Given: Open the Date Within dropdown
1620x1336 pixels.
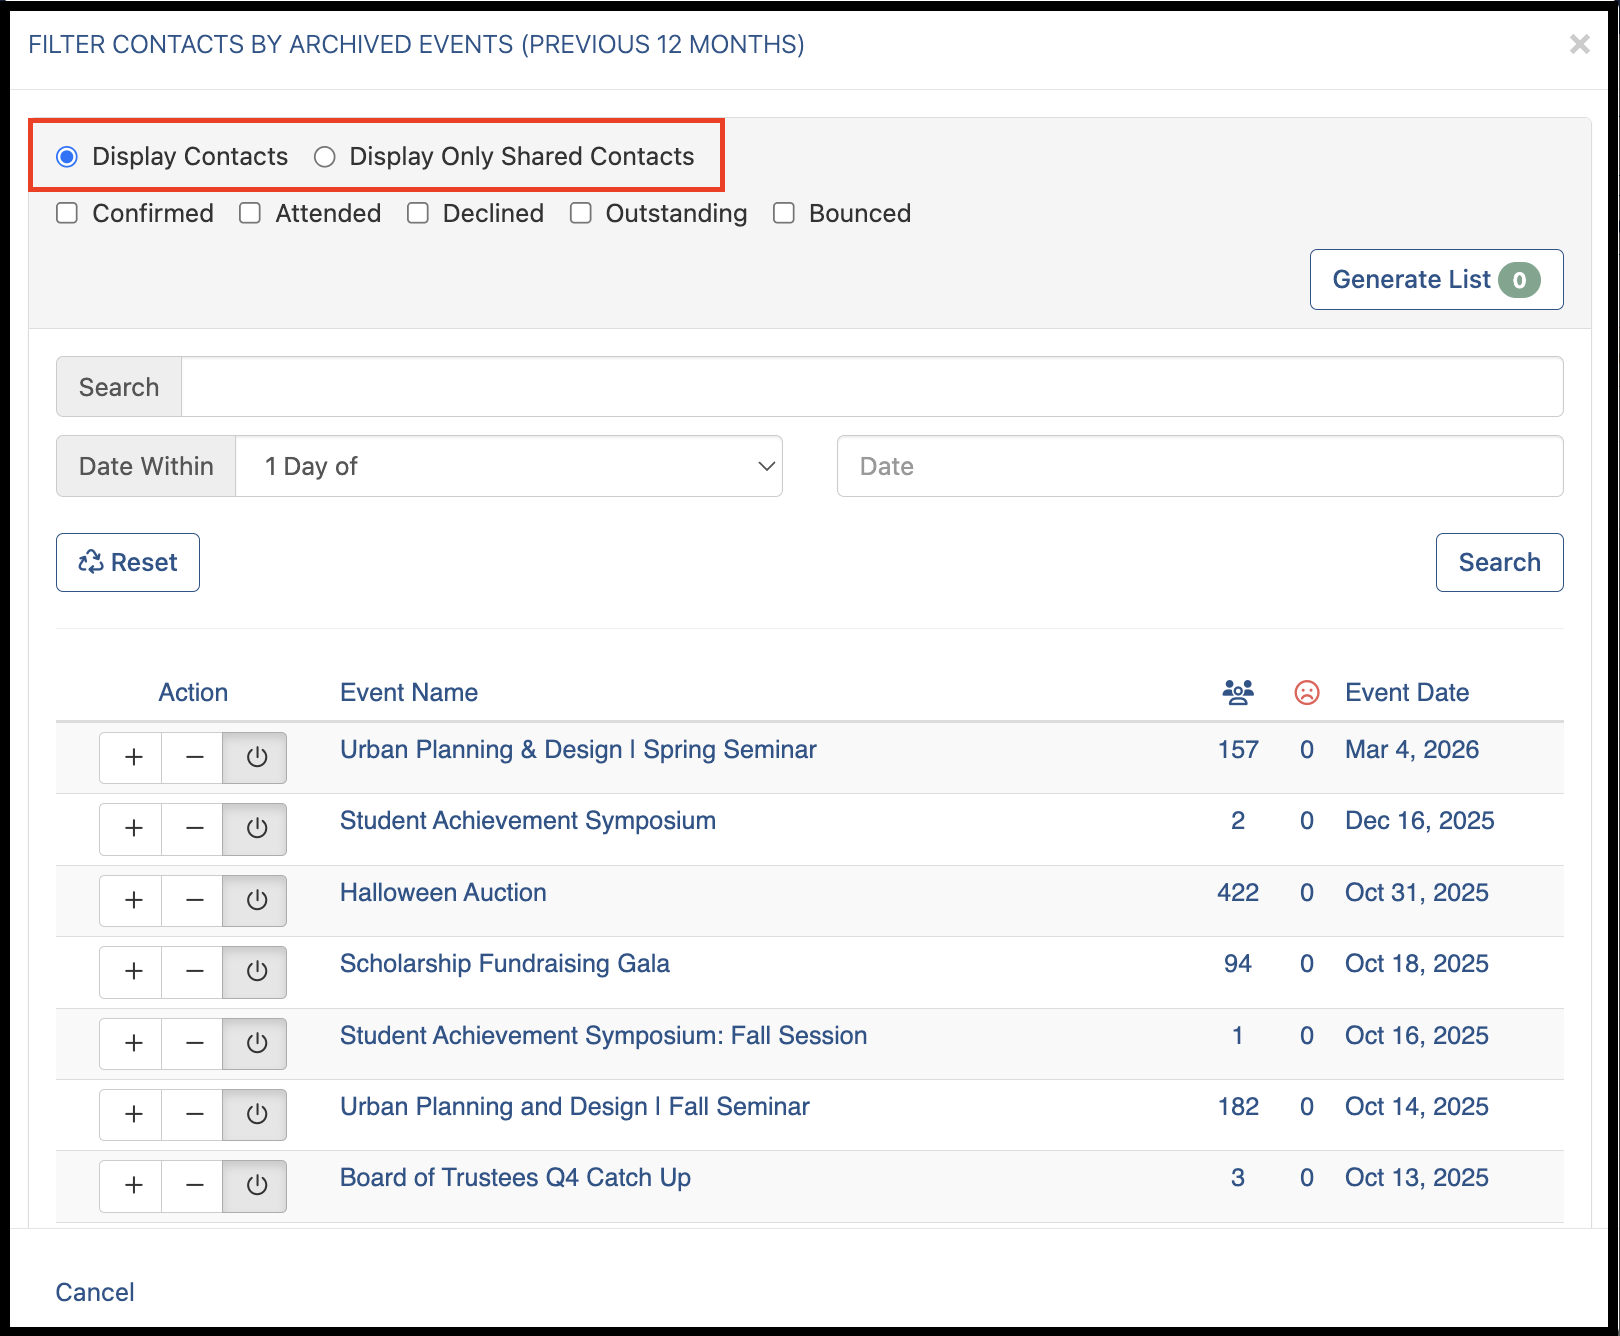Looking at the screenshot, I should pyautogui.click(x=509, y=466).
